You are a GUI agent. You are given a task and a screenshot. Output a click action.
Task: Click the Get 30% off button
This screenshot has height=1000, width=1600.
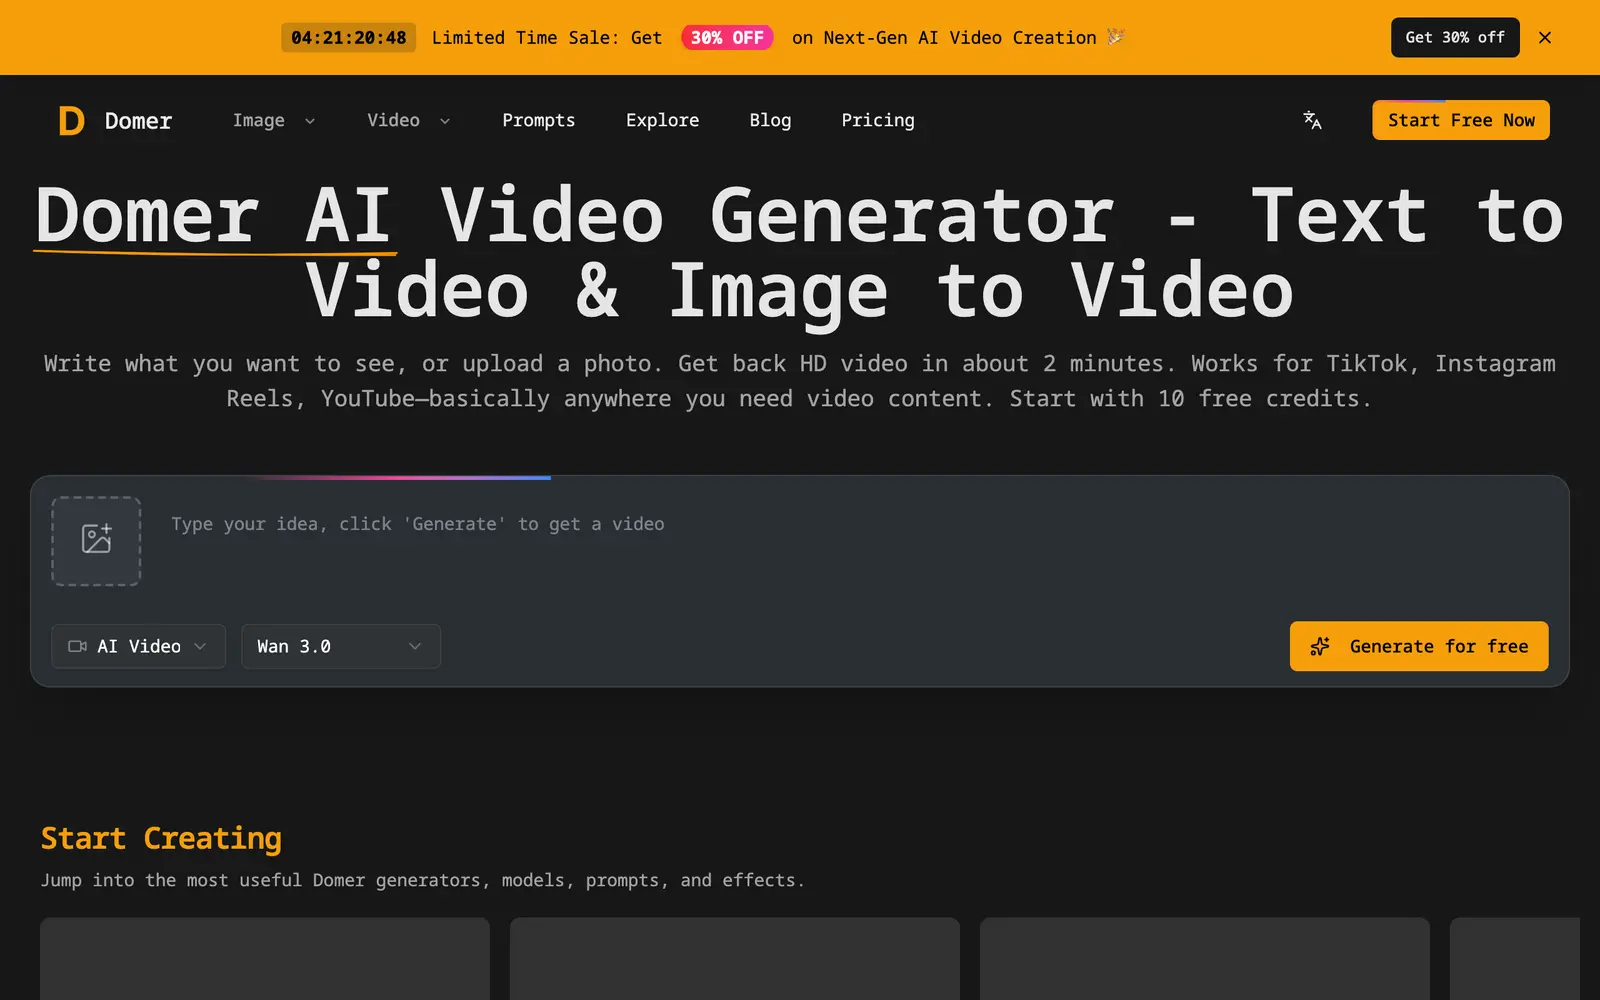click(1455, 37)
